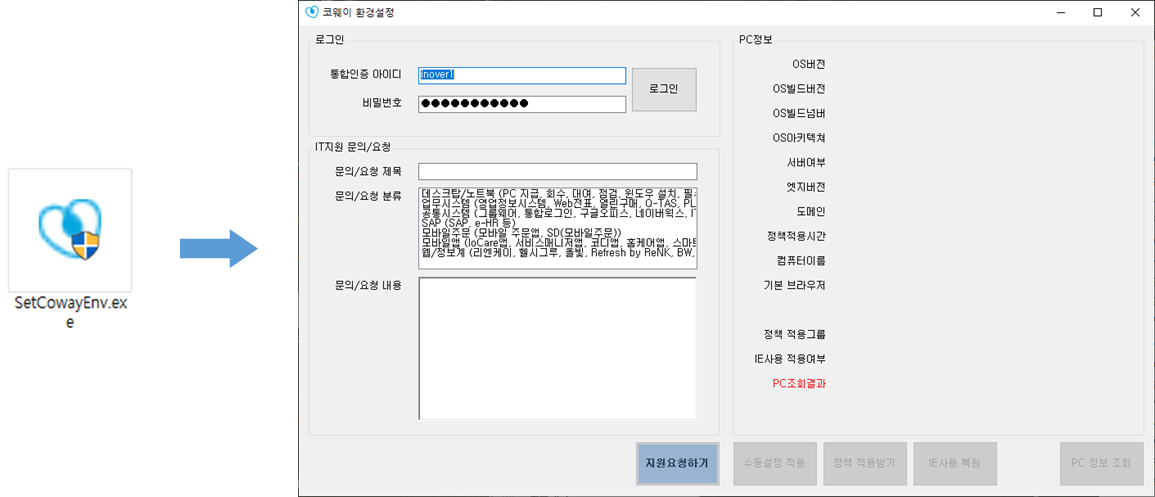The image size is (1155, 497).
Task: Click the OS빌드버전 label
Action: [799, 89]
